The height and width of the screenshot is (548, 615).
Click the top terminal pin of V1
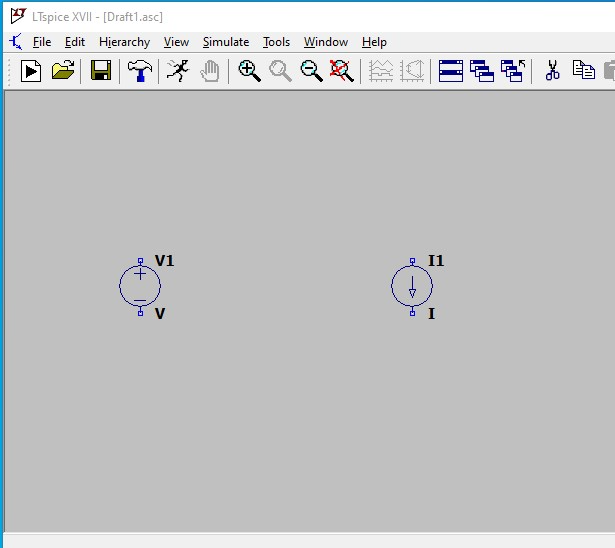pyautogui.click(x=140, y=261)
